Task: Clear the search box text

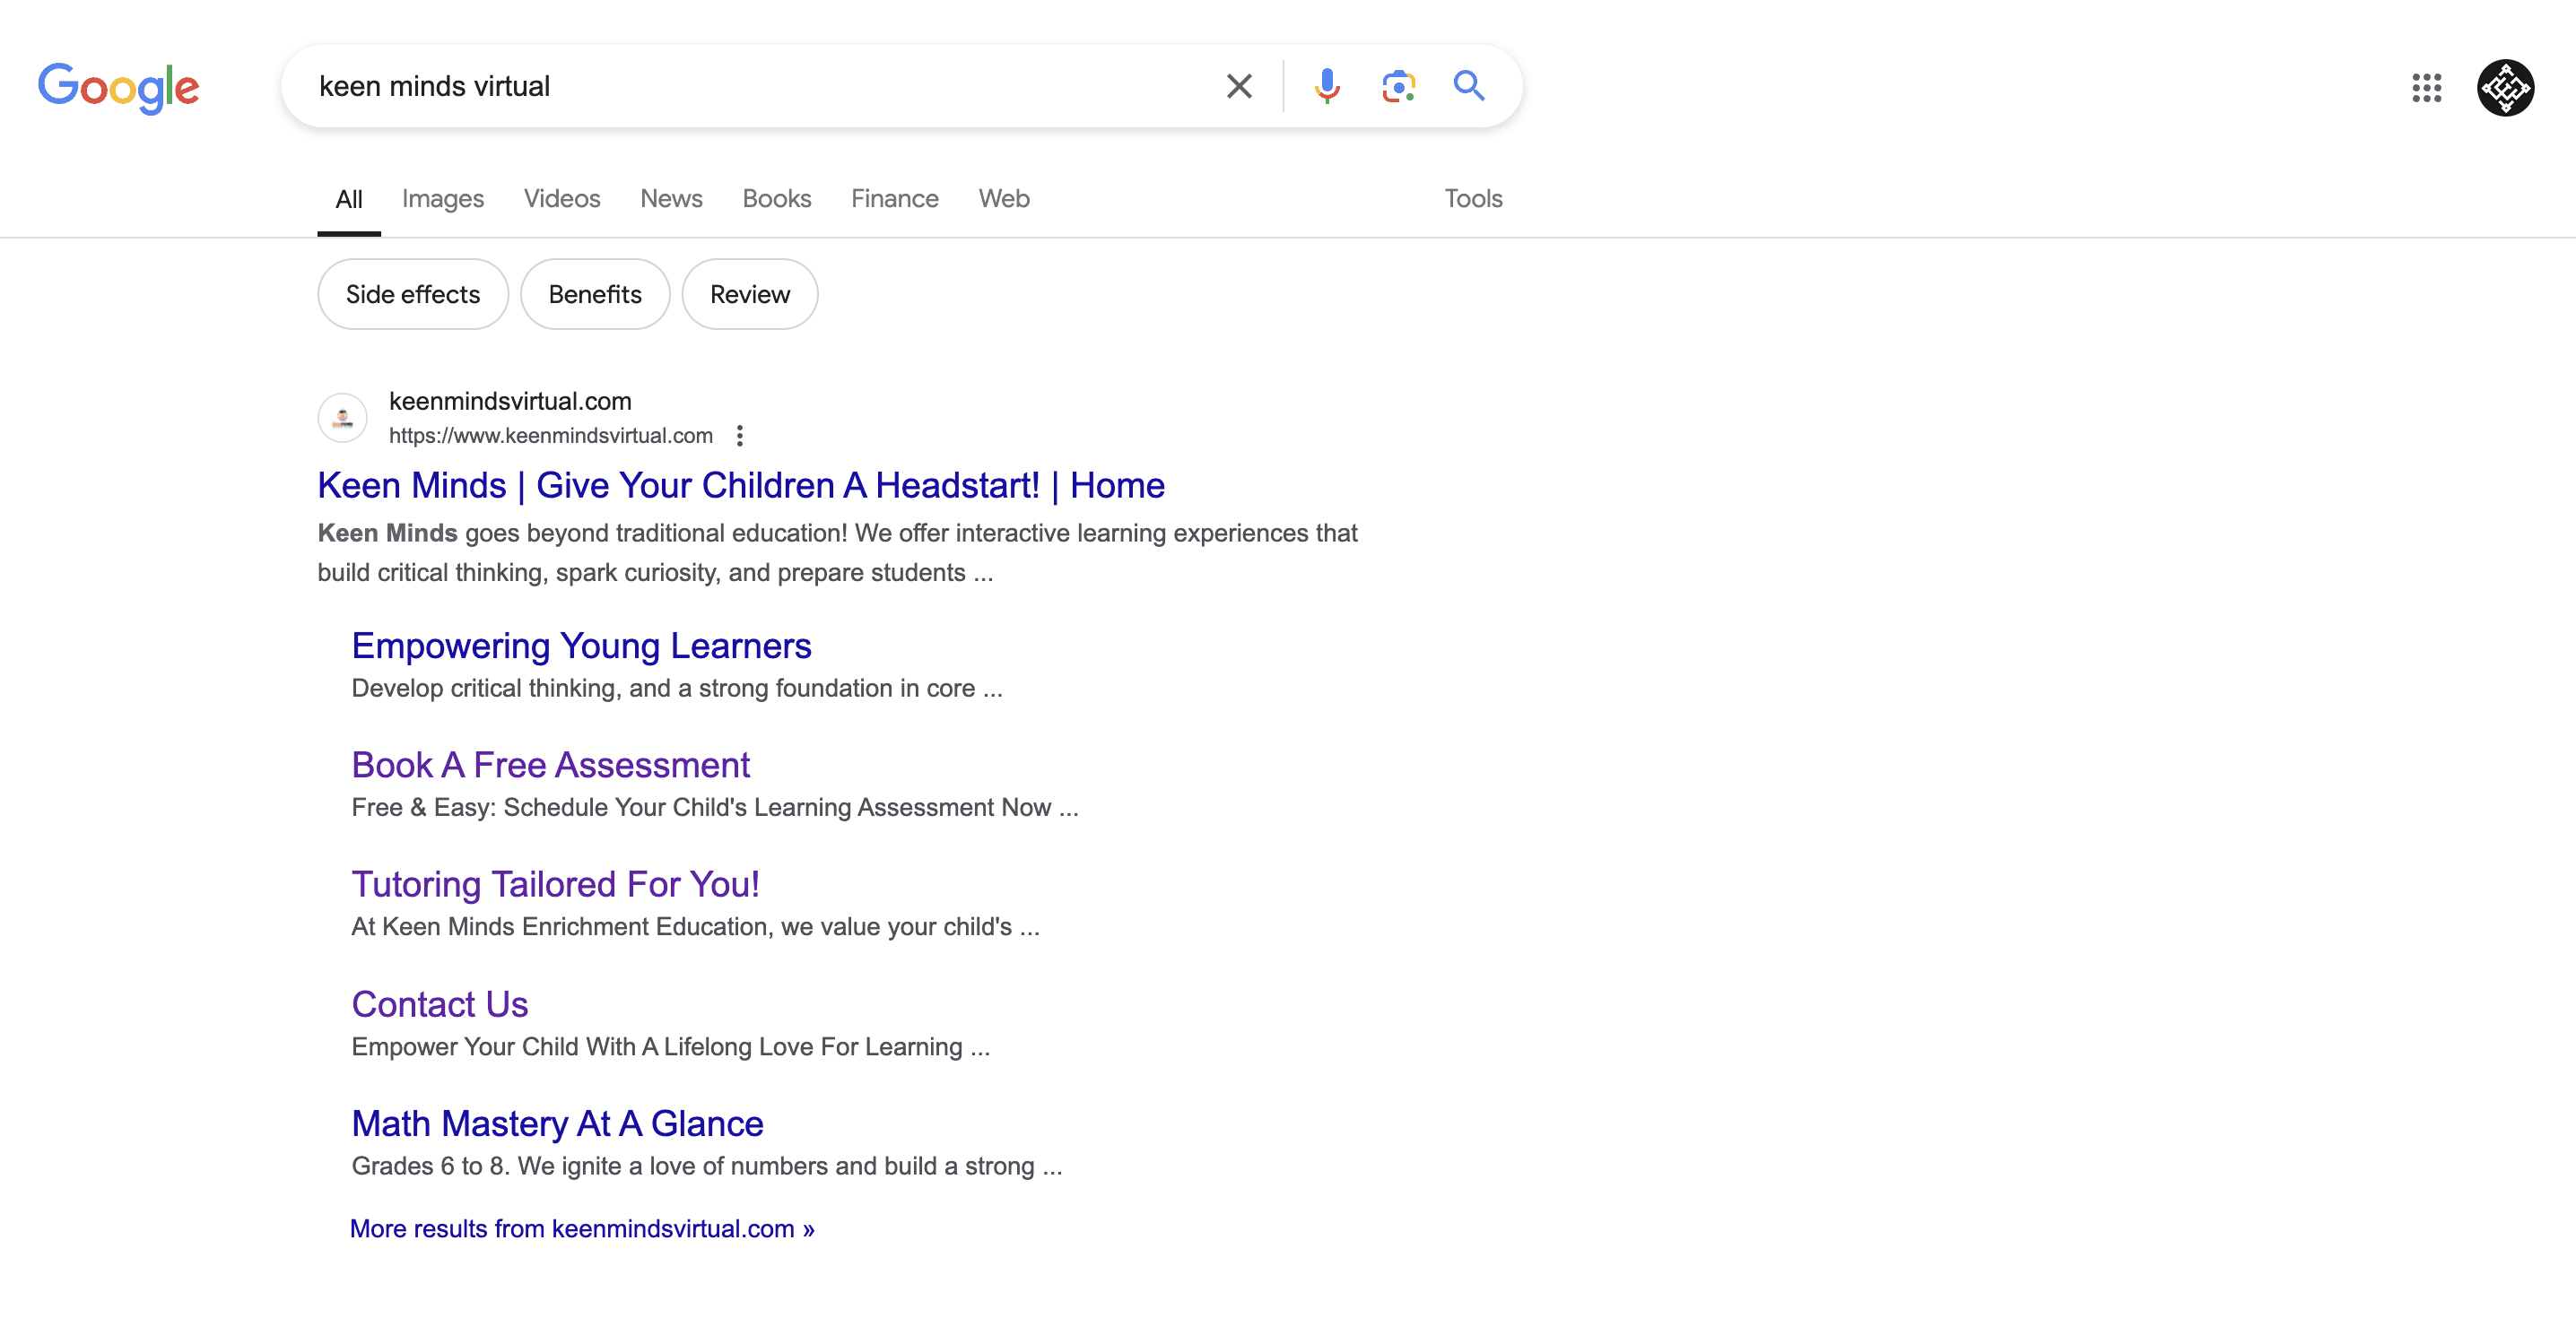Action: click(1238, 87)
